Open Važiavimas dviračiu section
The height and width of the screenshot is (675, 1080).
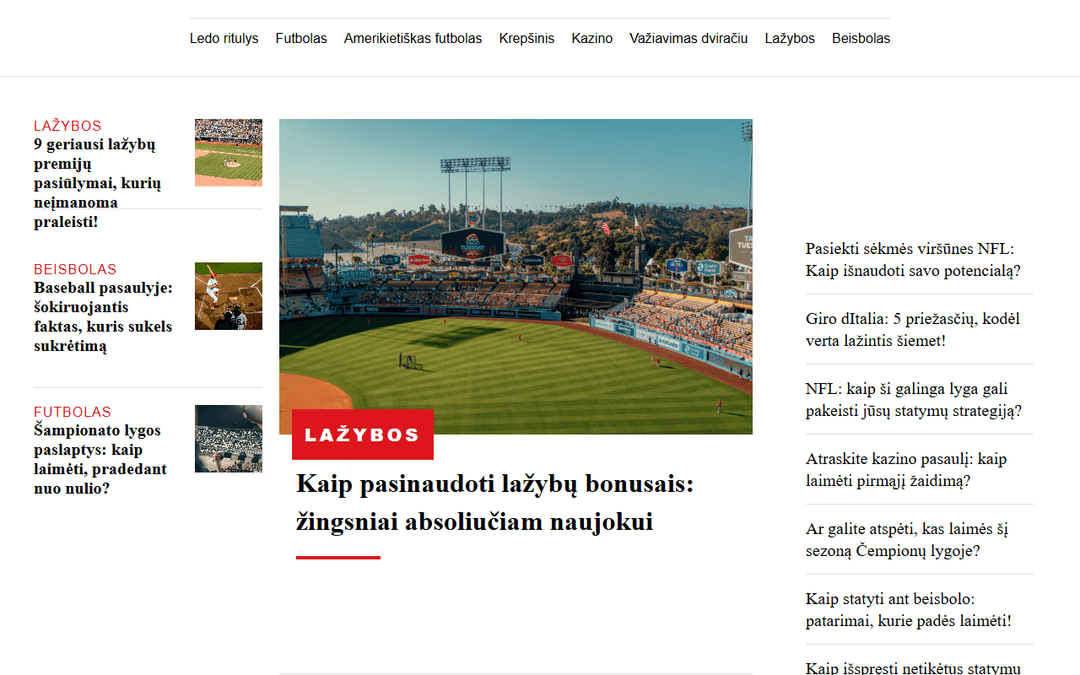coord(688,39)
